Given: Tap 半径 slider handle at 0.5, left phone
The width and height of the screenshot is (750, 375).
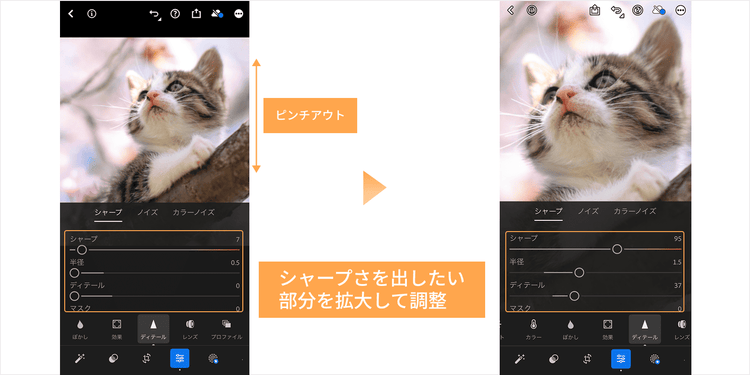Looking at the screenshot, I should (x=74, y=273).
